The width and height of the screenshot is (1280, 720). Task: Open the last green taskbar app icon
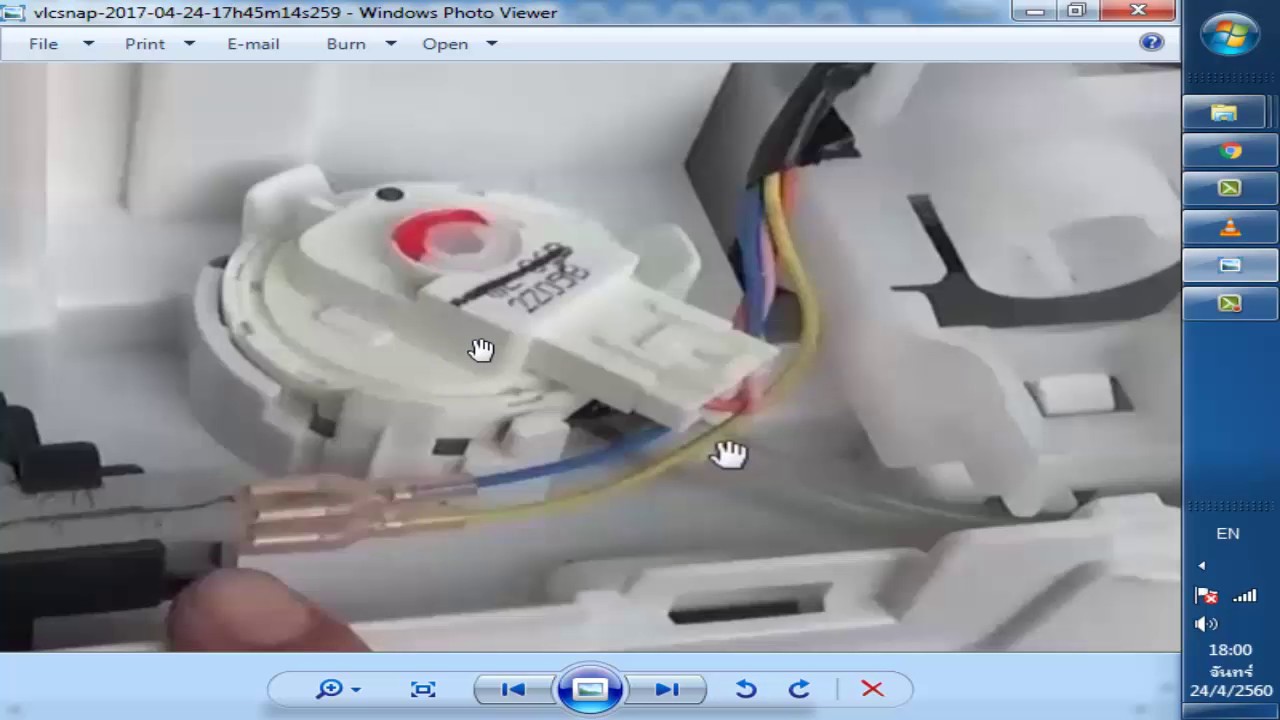pyautogui.click(x=1230, y=303)
